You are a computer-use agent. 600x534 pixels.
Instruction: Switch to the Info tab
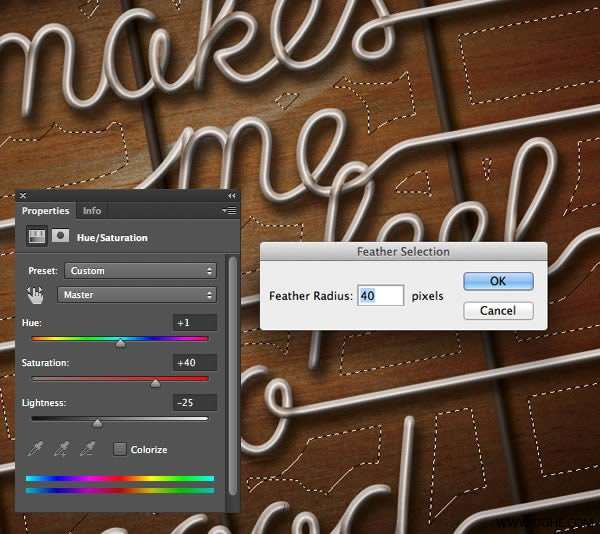pyautogui.click(x=92, y=211)
